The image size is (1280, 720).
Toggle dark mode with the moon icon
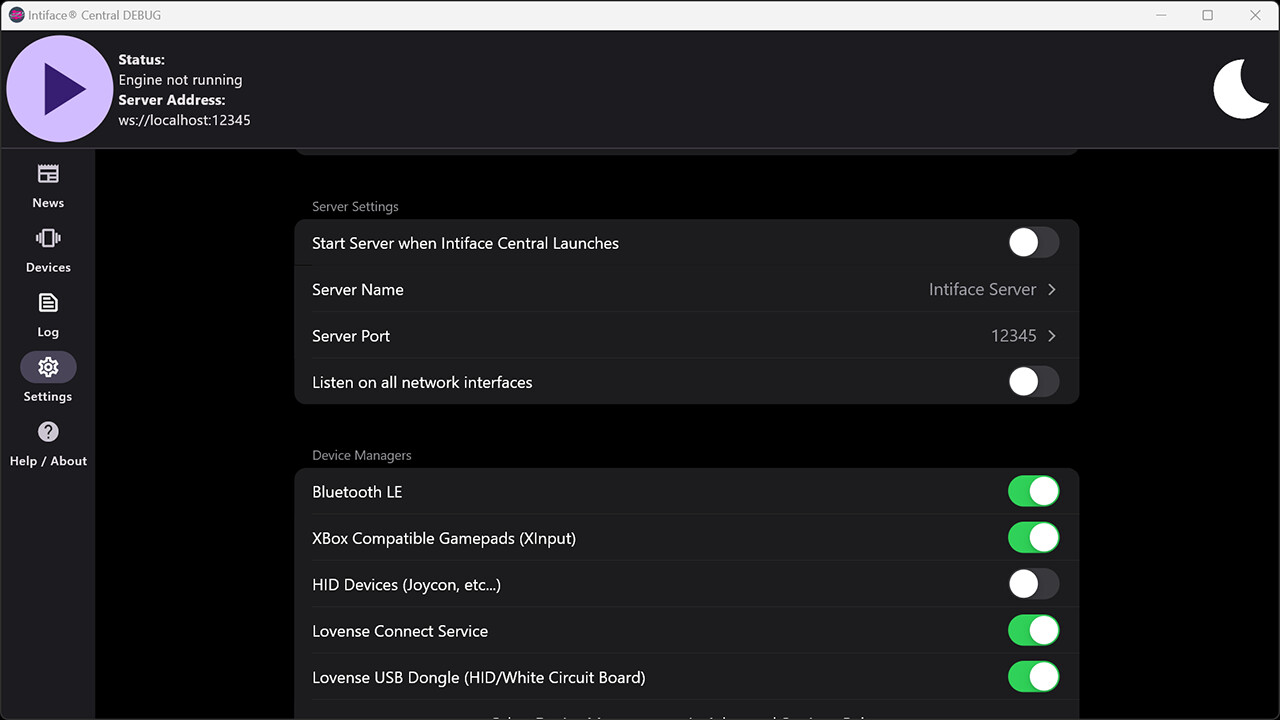[1241, 88]
